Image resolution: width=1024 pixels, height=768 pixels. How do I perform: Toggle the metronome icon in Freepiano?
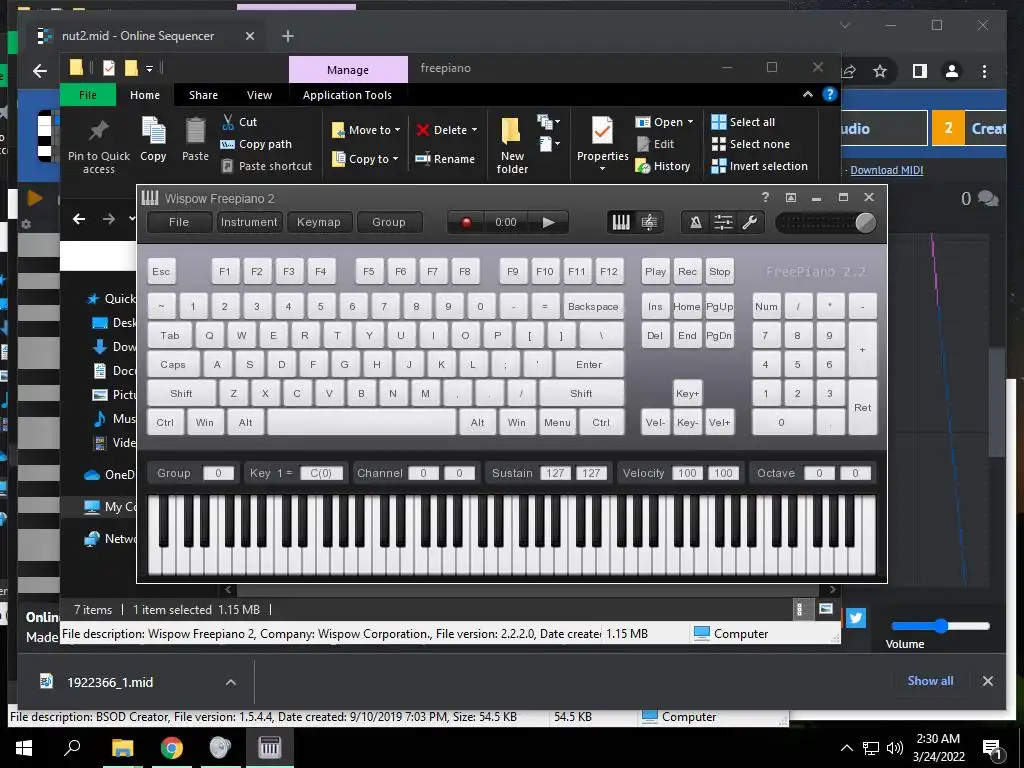tap(696, 223)
